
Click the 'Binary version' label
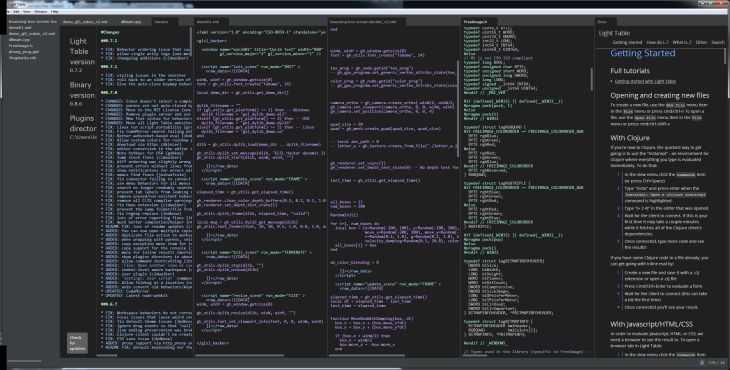82,90
